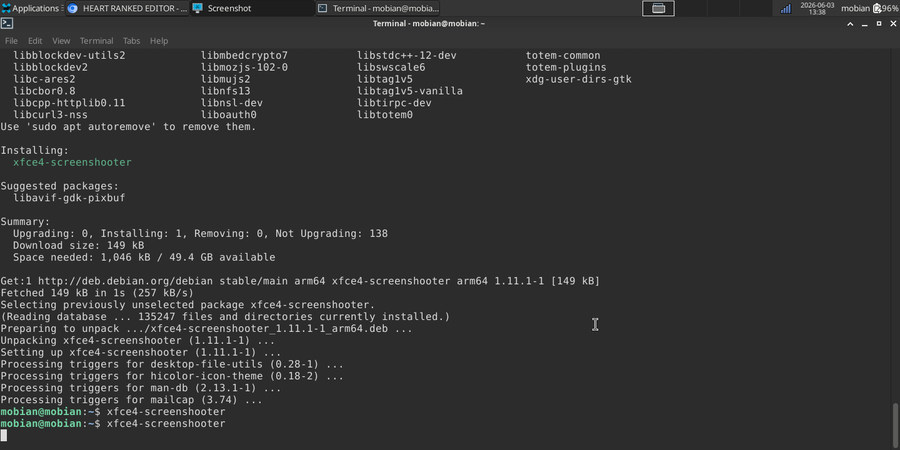Click 'xdg-user-dirs-gtk' package name
This screenshot has height=450, width=900.
tap(579, 79)
